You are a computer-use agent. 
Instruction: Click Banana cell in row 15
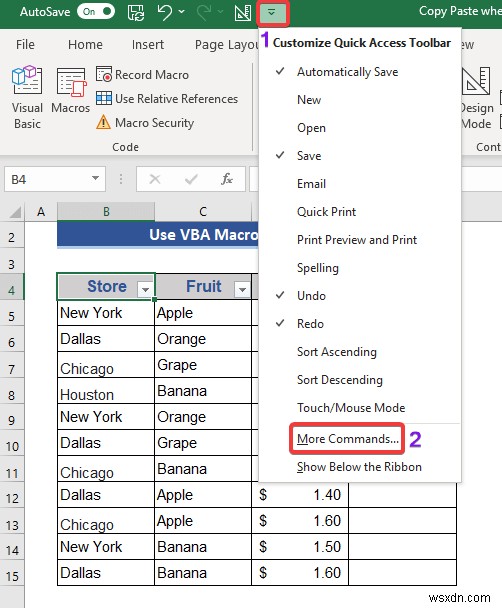pos(203,573)
